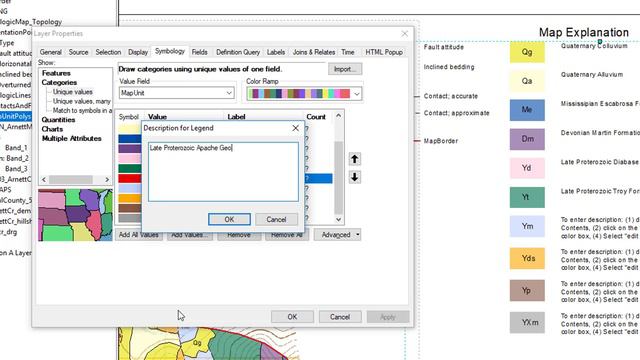Click the Add Values button
The width and height of the screenshot is (640, 360).
click(x=189, y=235)
